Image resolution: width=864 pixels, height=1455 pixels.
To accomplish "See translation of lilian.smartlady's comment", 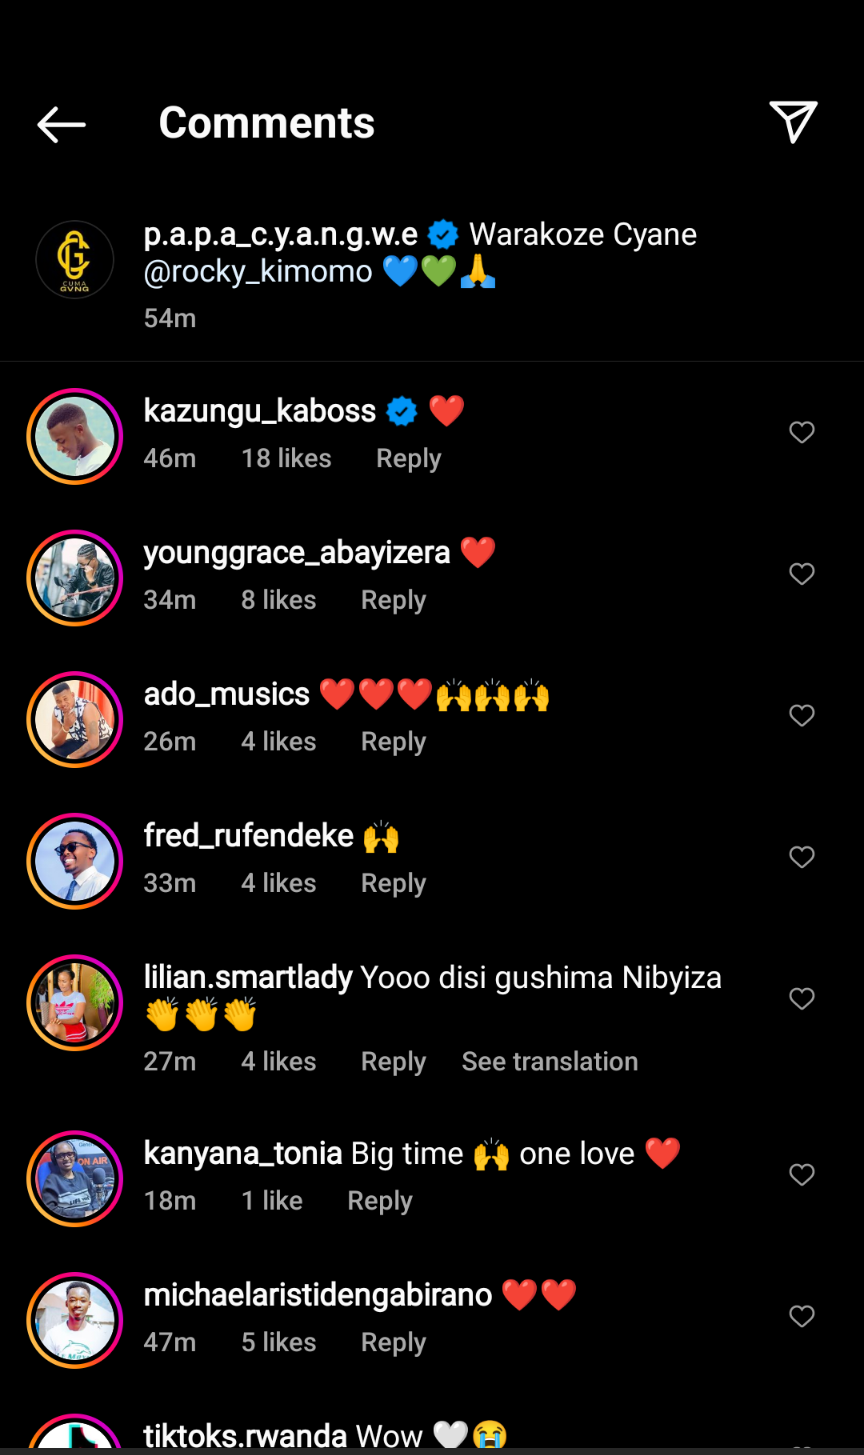I will pyautogui.click(x=549, y=1062).
